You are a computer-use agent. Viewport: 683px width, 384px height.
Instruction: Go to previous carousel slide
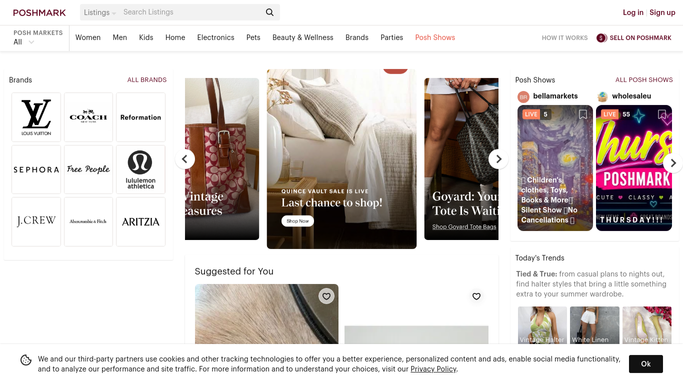[185, 159]
